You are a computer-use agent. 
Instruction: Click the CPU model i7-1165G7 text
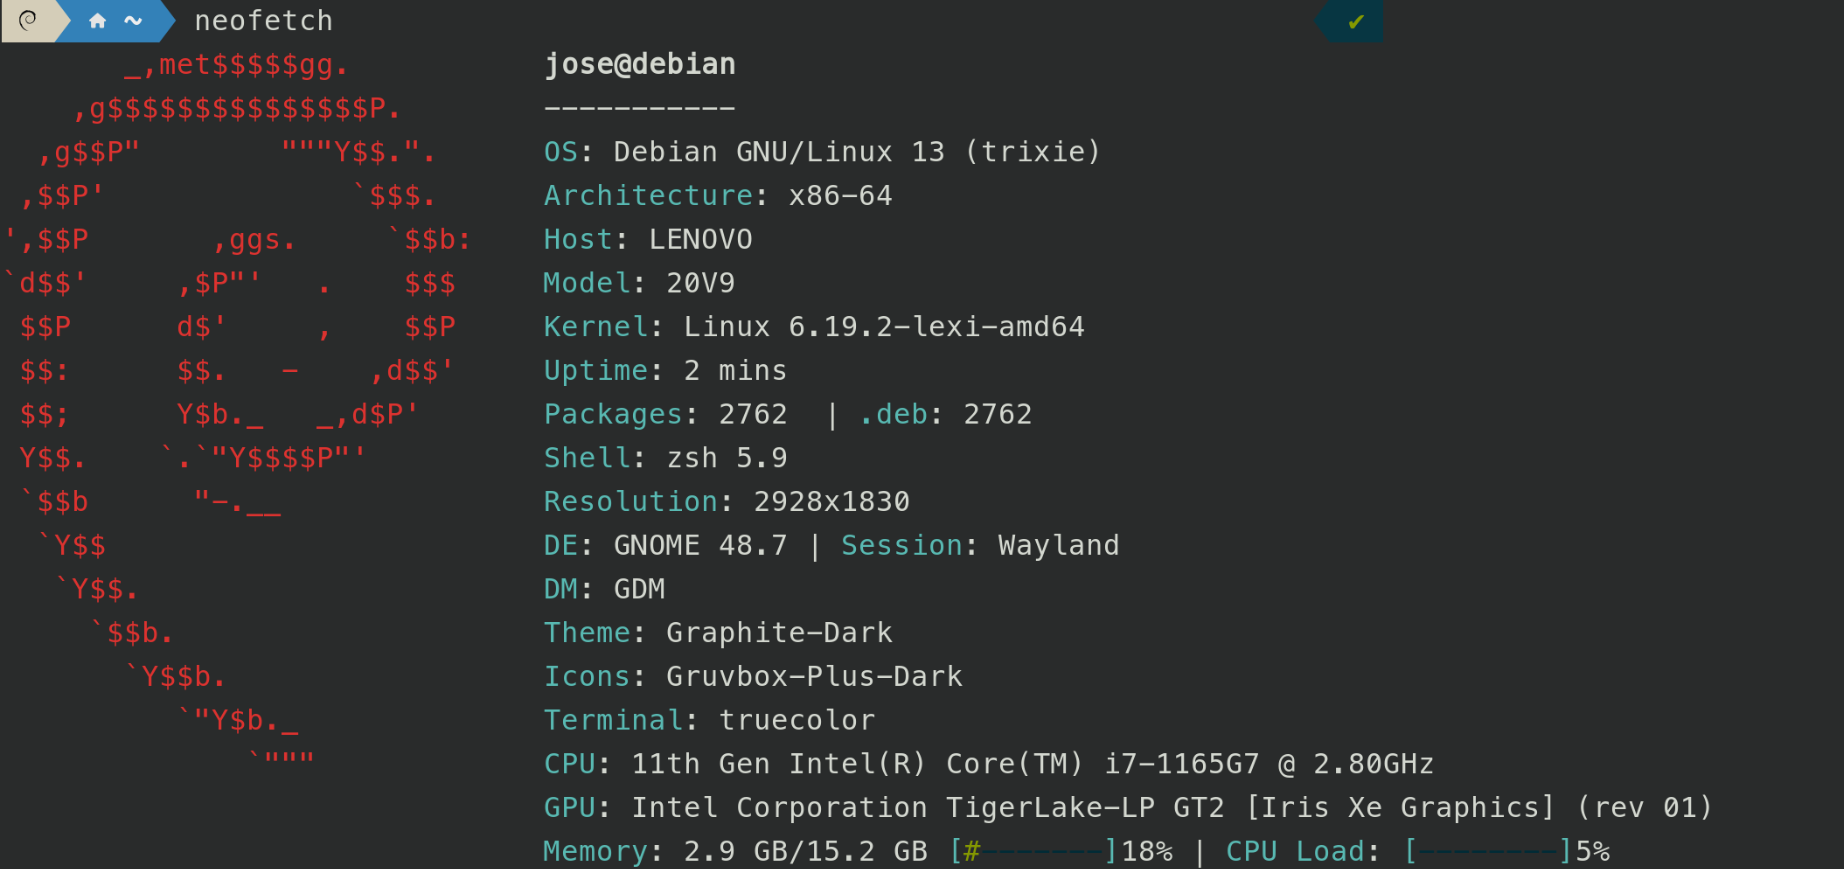[x=1181, y=765]
